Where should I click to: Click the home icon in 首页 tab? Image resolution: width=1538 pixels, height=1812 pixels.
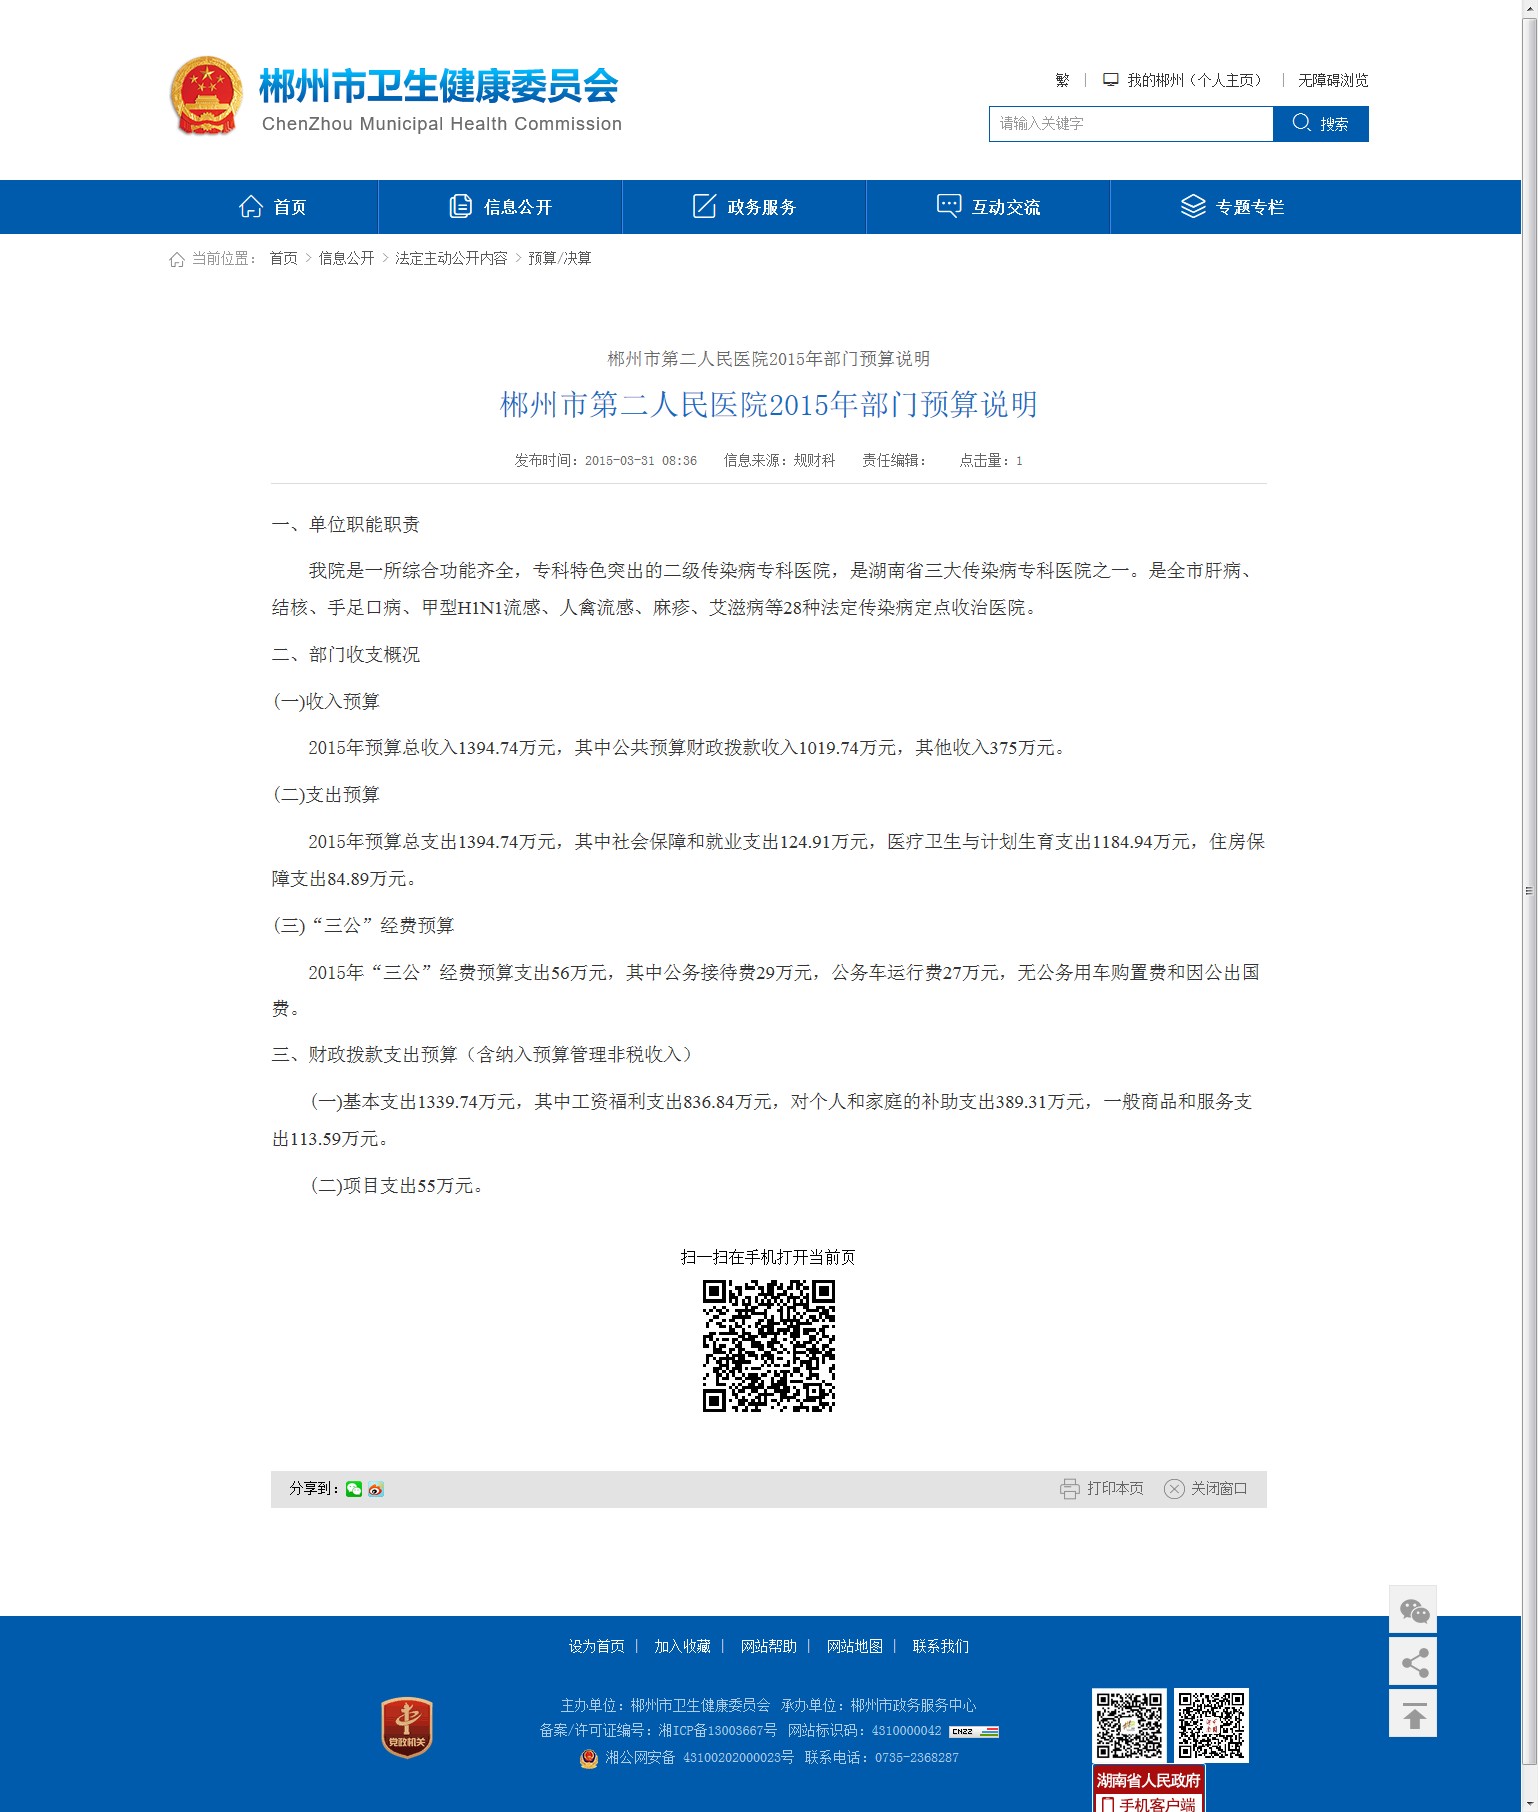coord(251,206)
